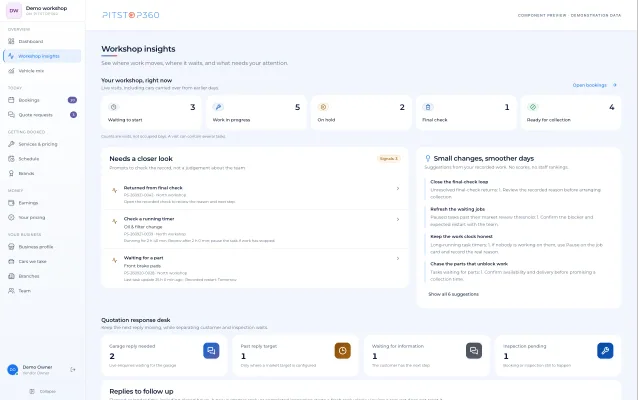Click the Refresh the waiting jobs suggestion
Image resolution: width=640 pixels, height=400 pixels.
[516, 216]
